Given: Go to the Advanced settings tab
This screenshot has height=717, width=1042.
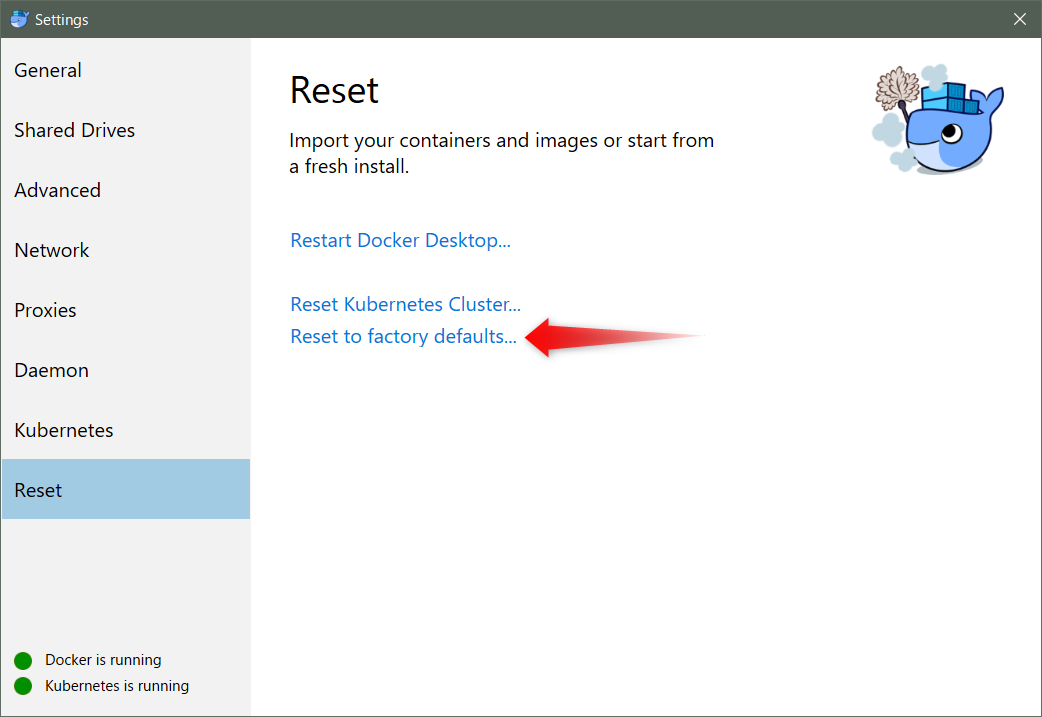Looking at the screenshot, I should [57, 190].
